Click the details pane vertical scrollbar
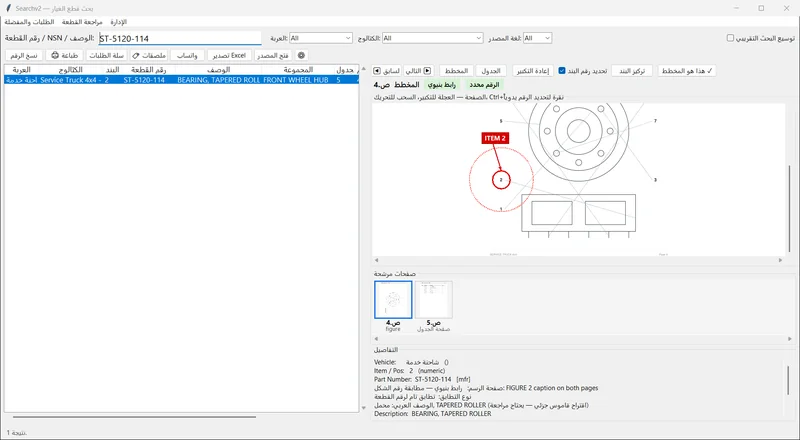The image size is (800, 440). (x=788, y=380)
